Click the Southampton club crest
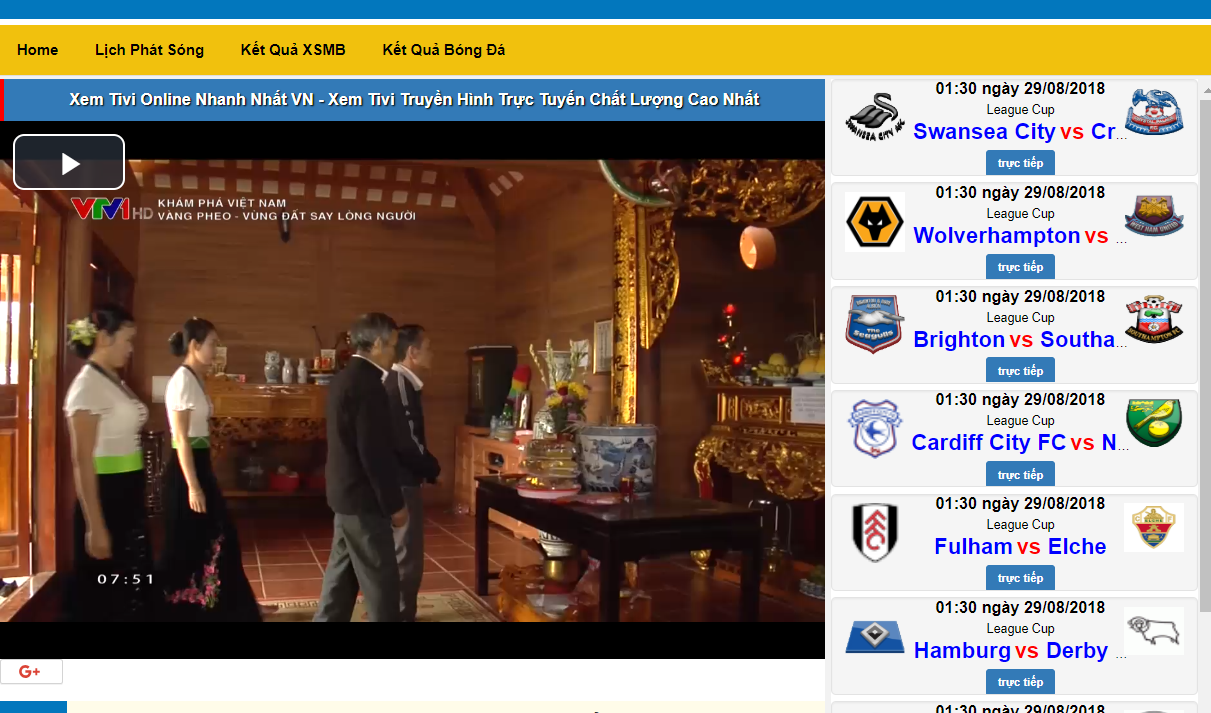 pos(1153,319)
